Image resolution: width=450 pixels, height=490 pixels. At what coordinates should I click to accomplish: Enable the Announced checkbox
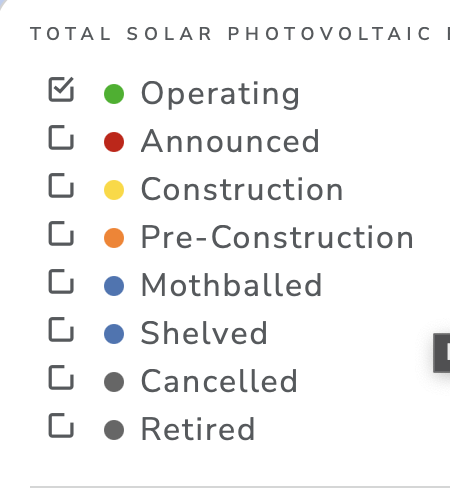point(61,137)
